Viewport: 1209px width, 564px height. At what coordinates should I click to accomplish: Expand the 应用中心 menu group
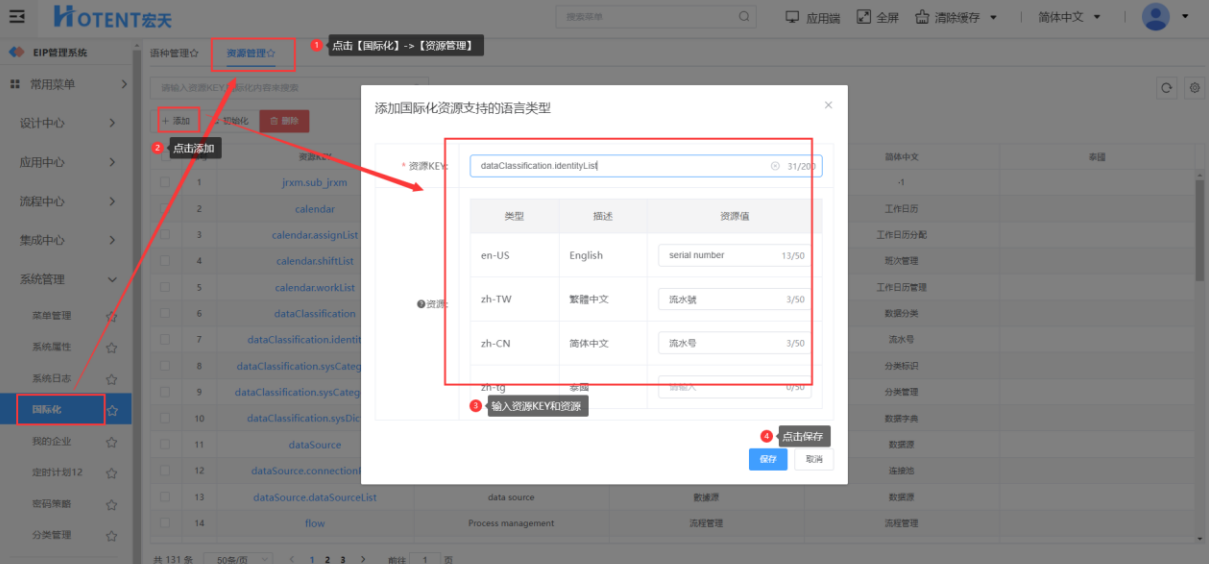(113, 163)
